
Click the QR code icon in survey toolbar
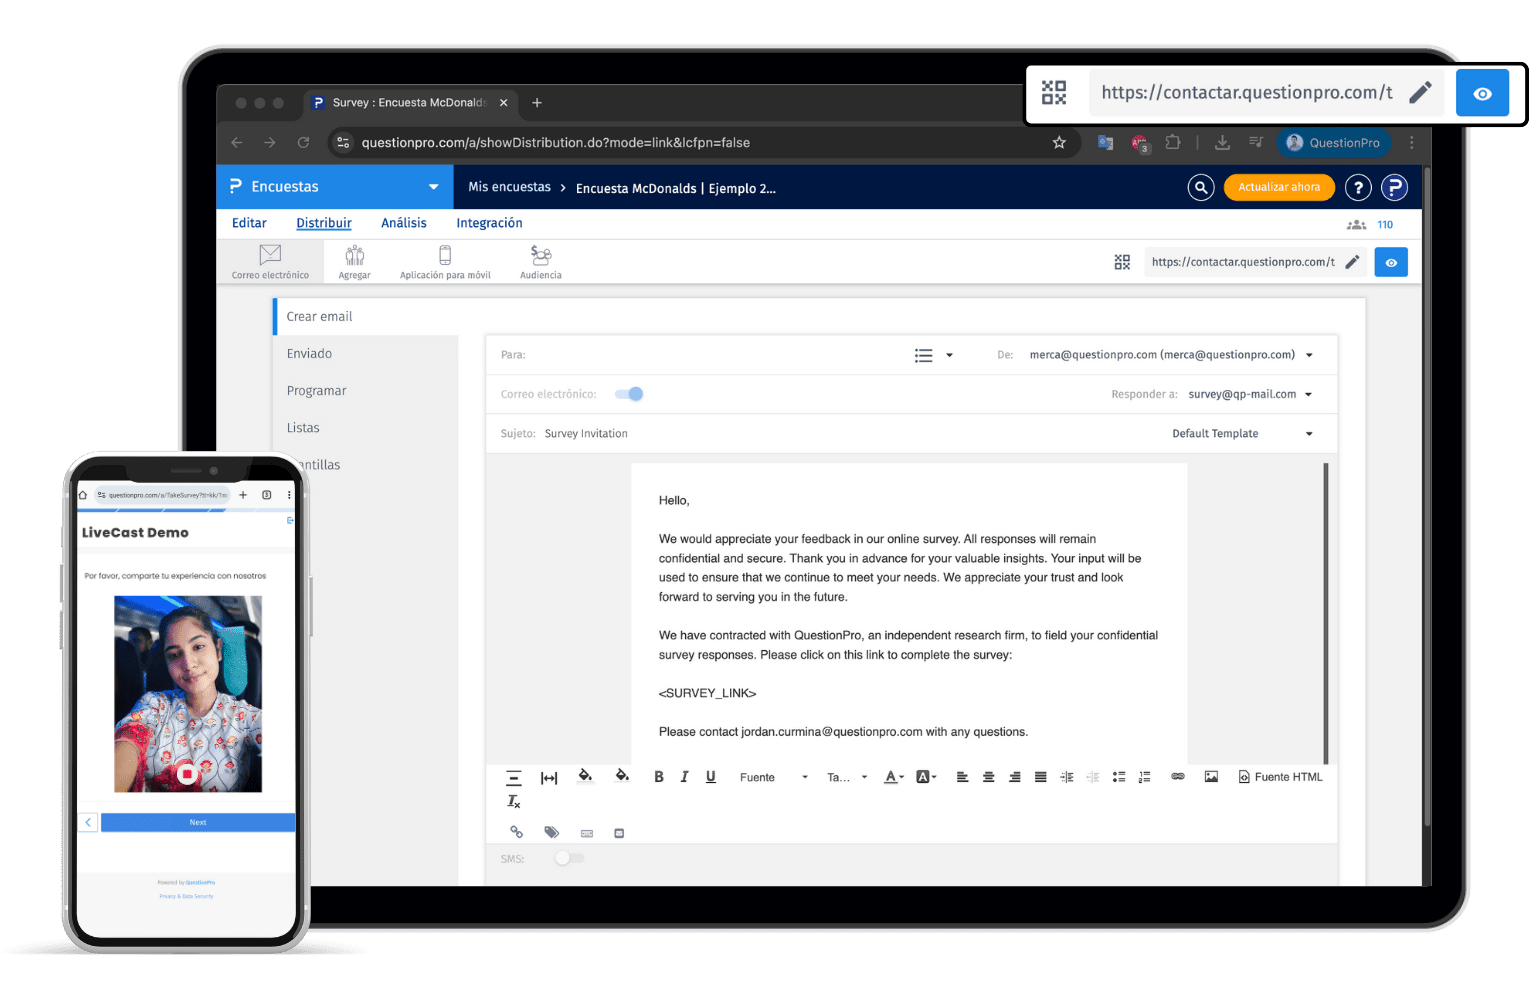point(1122,262)
